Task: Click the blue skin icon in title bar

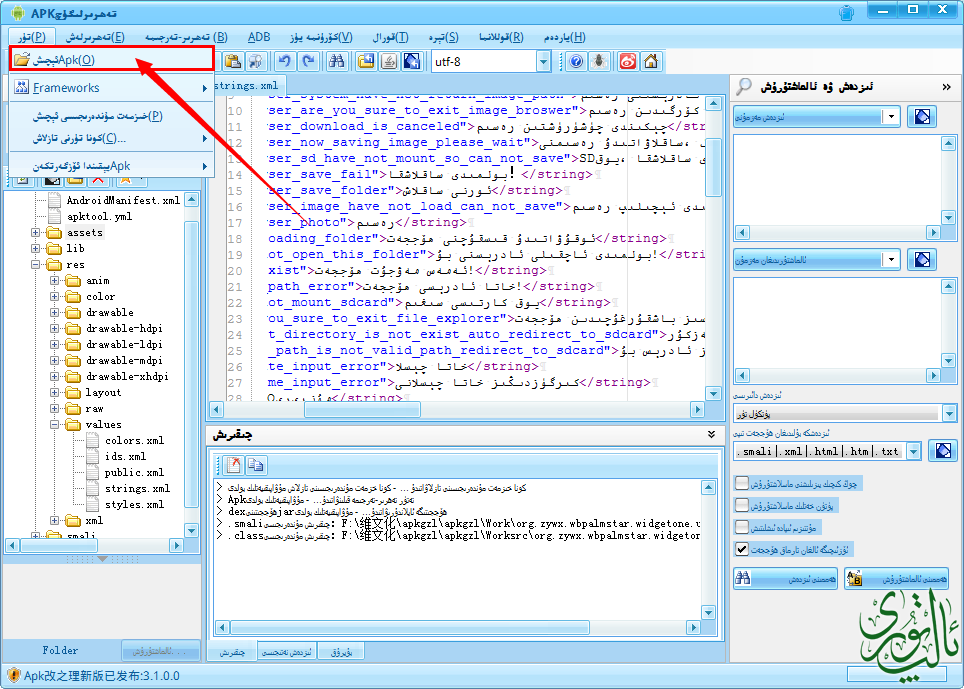Action: 847,12
